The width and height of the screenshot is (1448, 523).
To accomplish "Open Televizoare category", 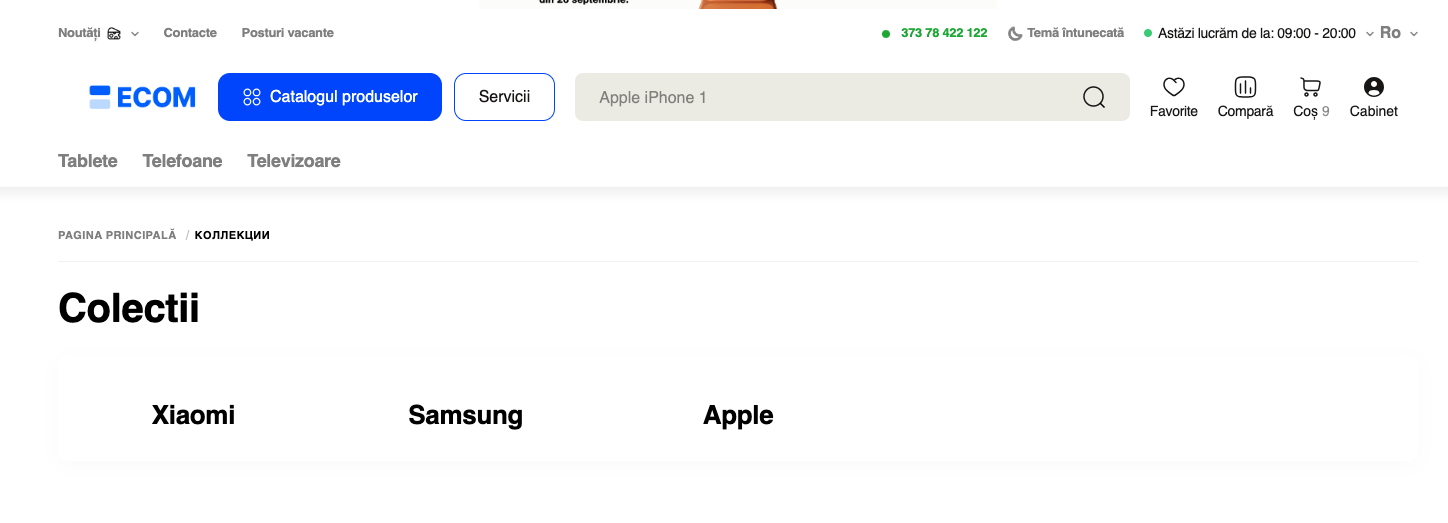I will coord(294,161).
